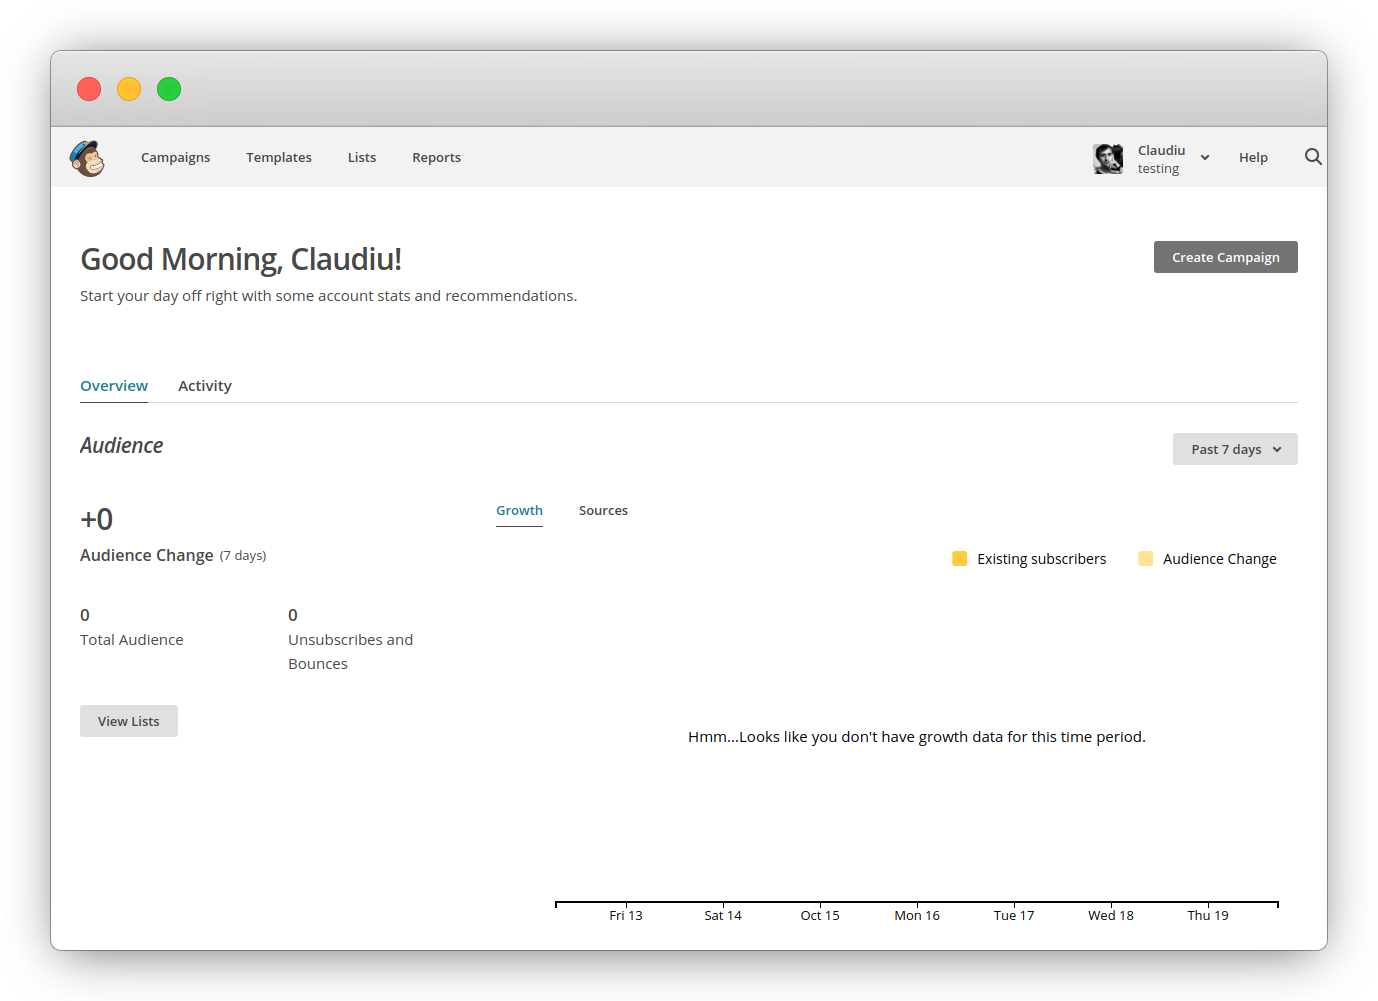
Task: Navigate to Reports
Action: [436, 157]
